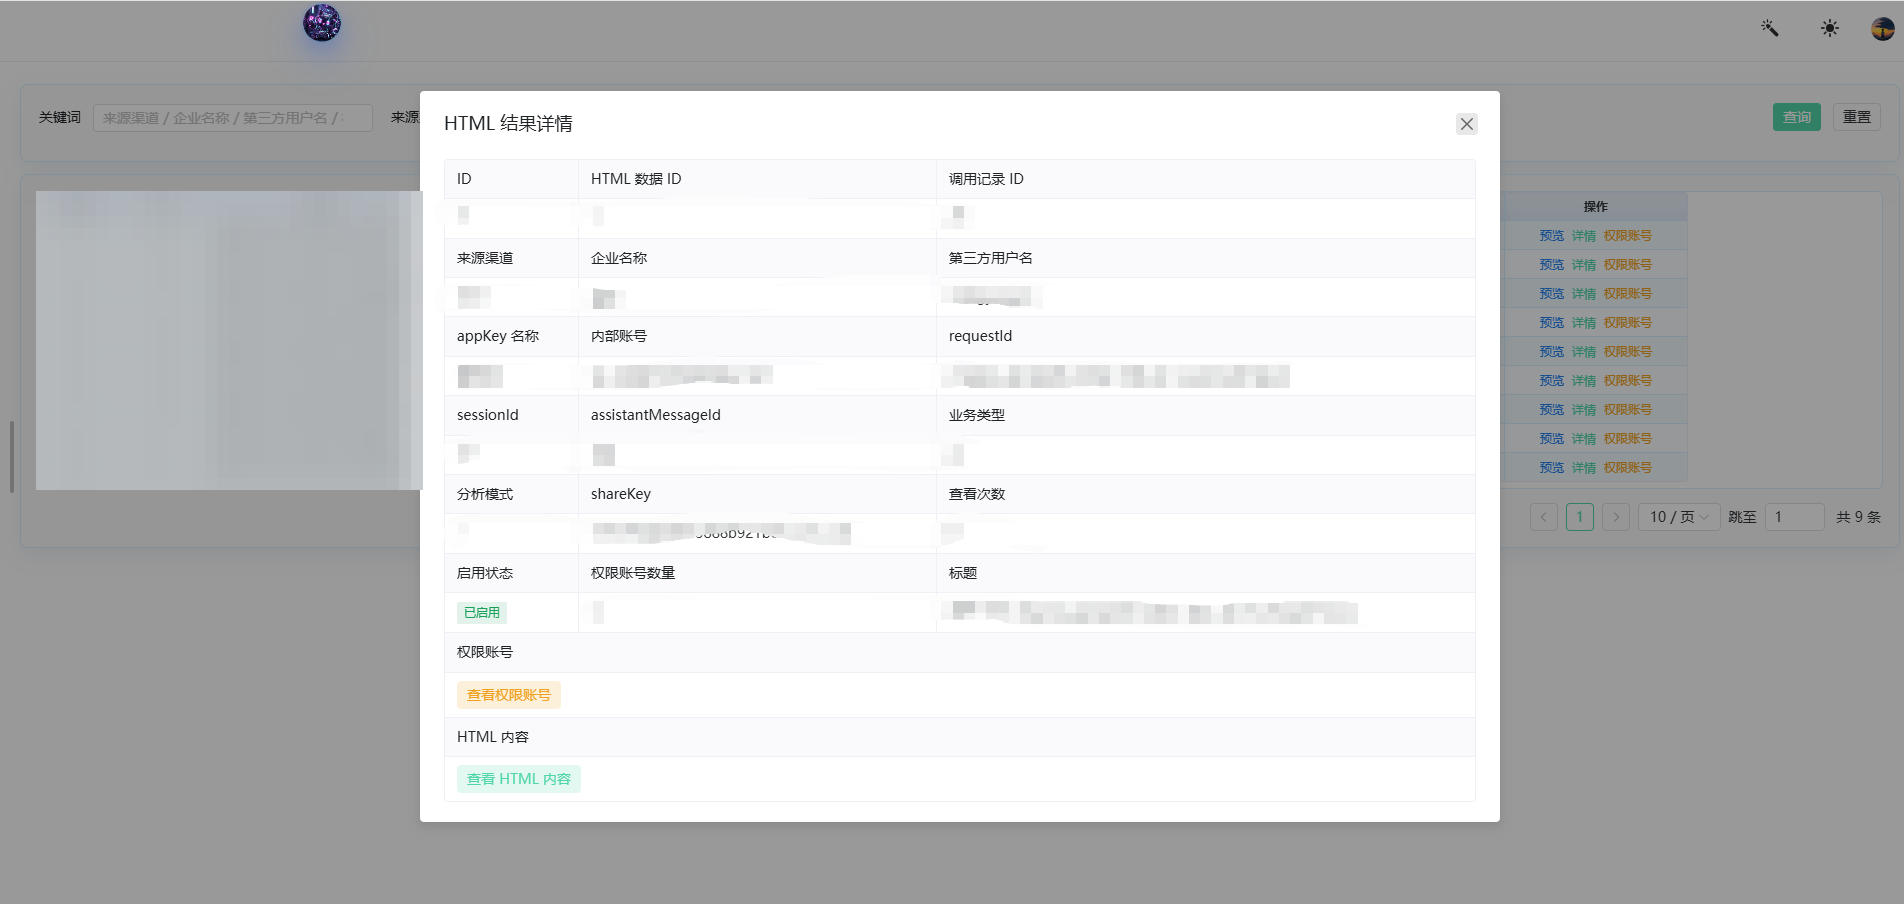Click 权限账号 link in first table row
This screenshot has width=1904, height=904.
tap(1628, 236)
